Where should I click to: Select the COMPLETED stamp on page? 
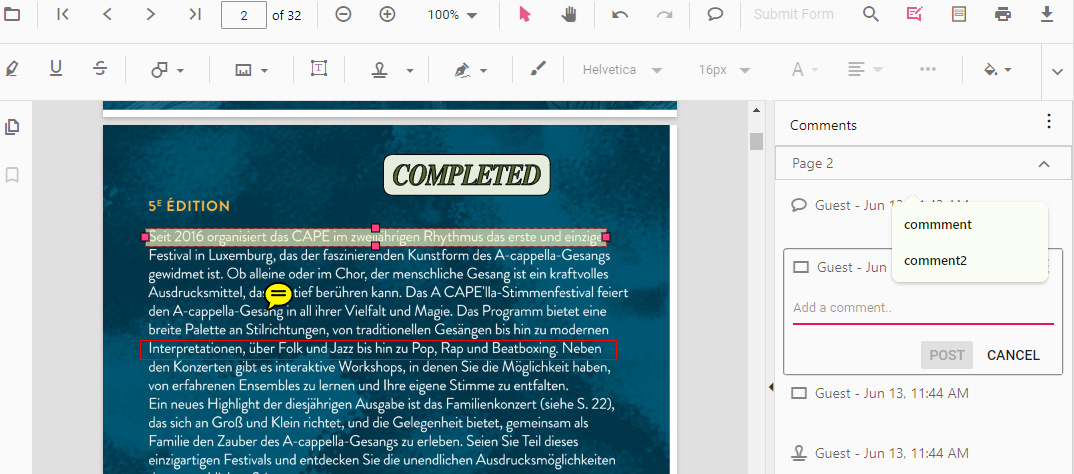466,175
